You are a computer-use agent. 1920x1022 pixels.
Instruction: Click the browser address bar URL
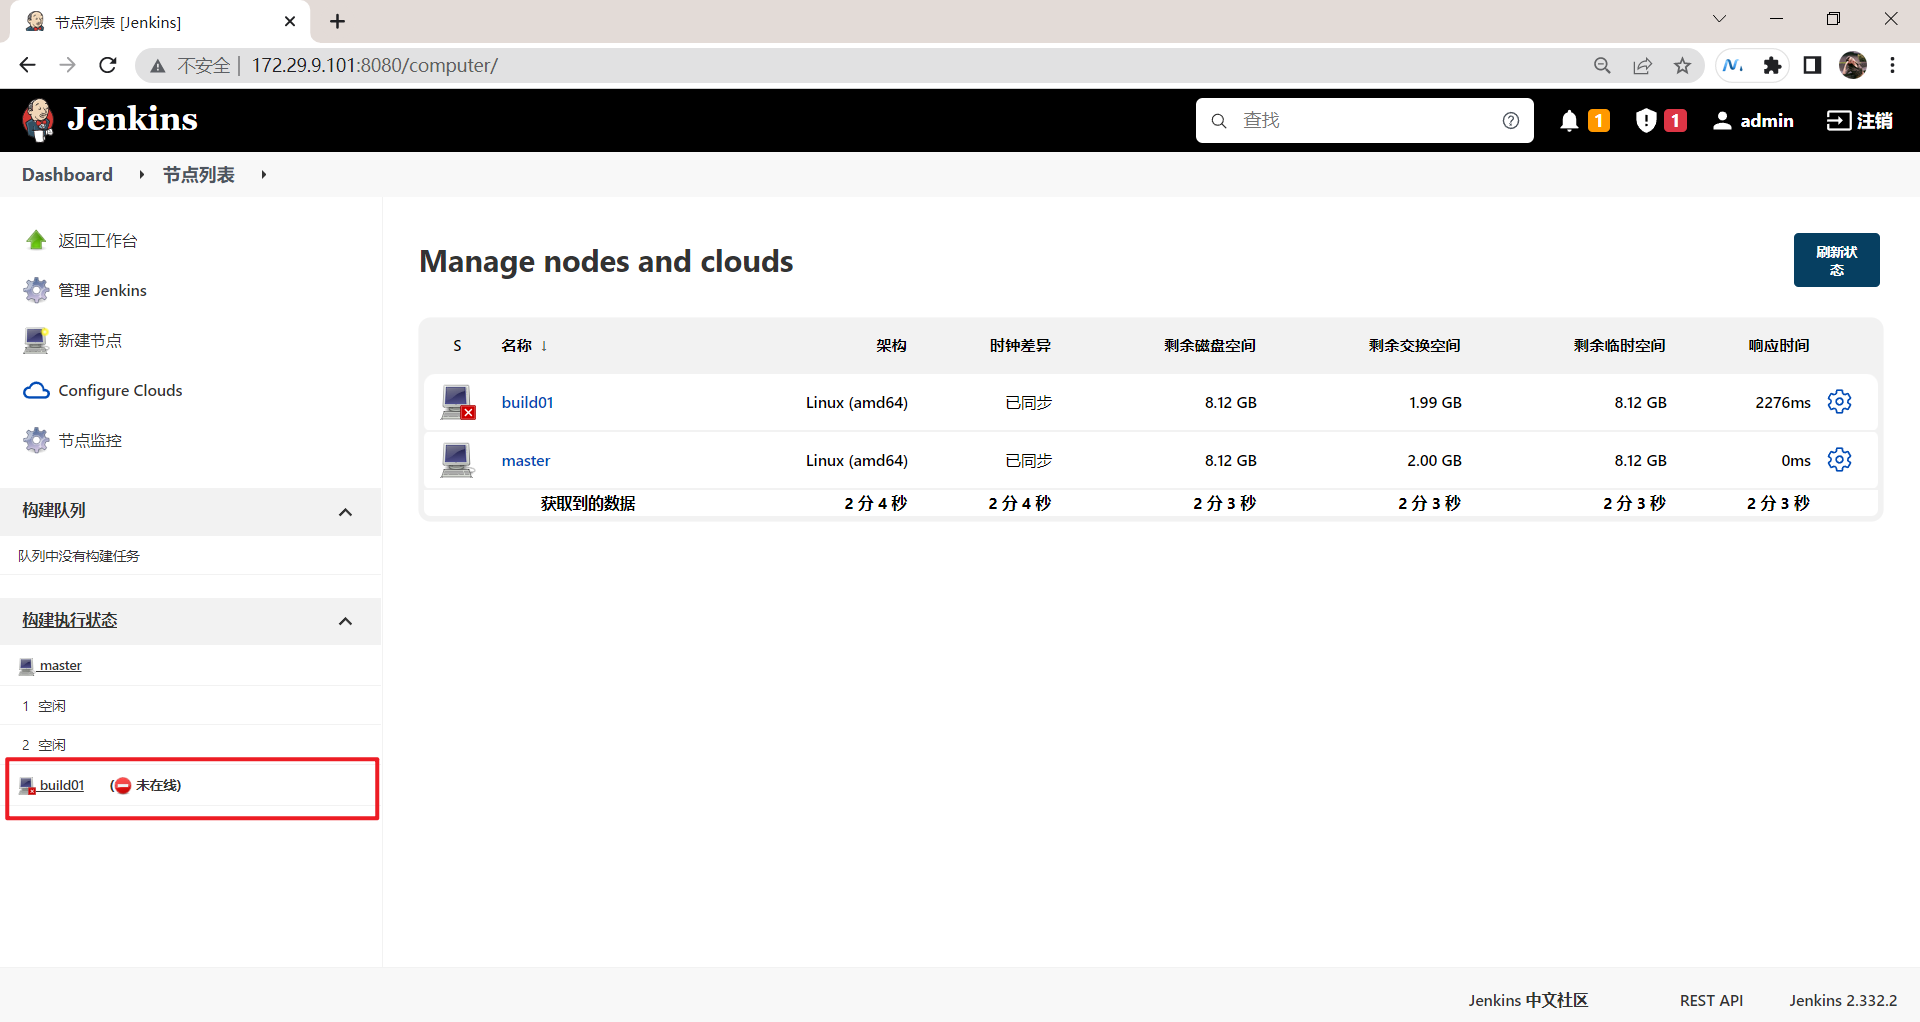375,65
